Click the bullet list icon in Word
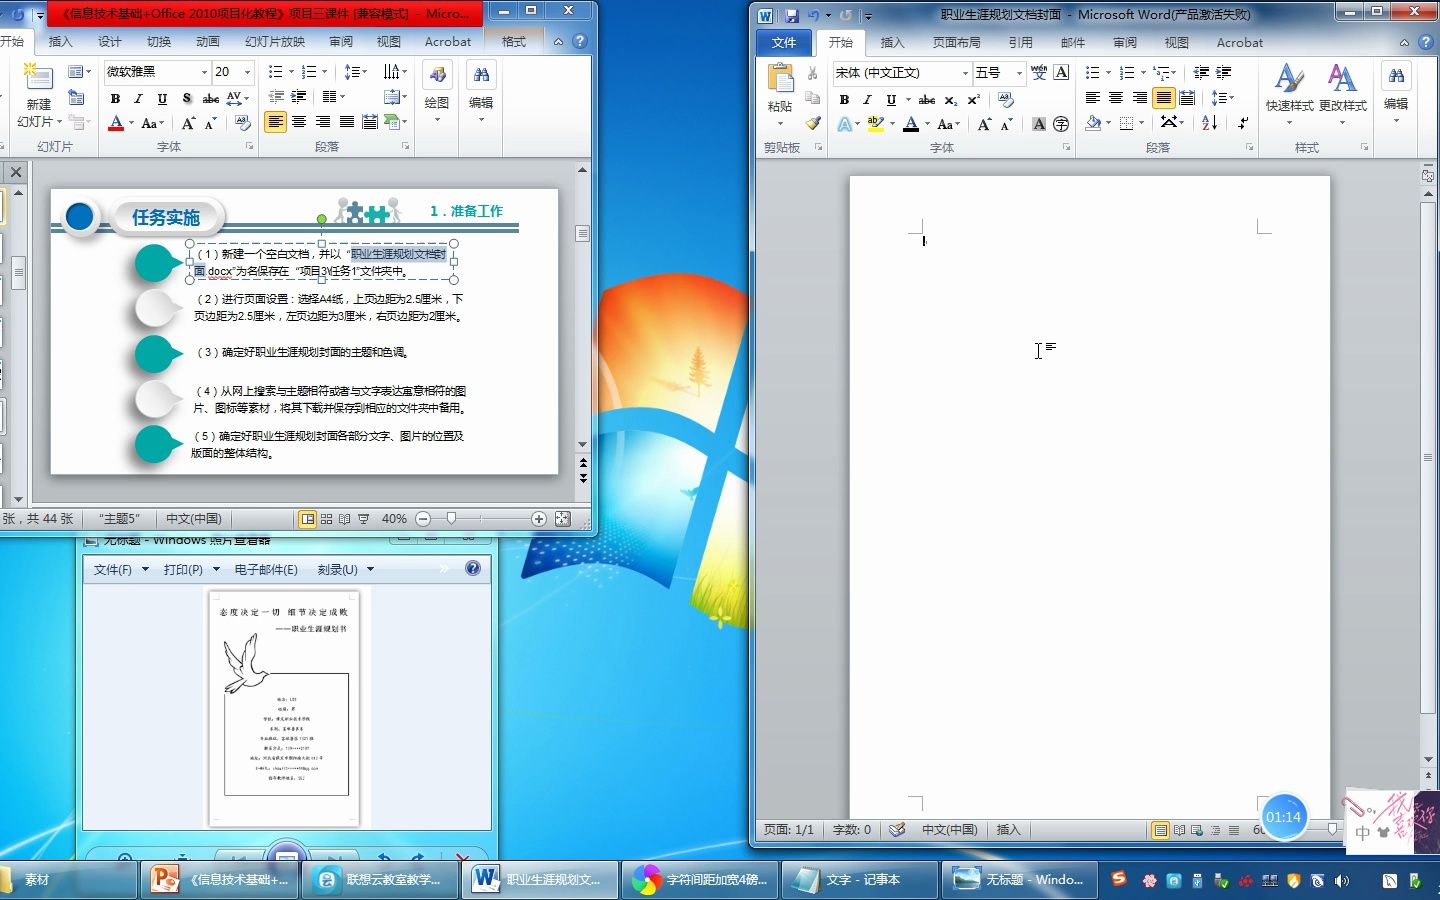The image size is (1440, 900). pyautogui.click(x=1093, y=72)
